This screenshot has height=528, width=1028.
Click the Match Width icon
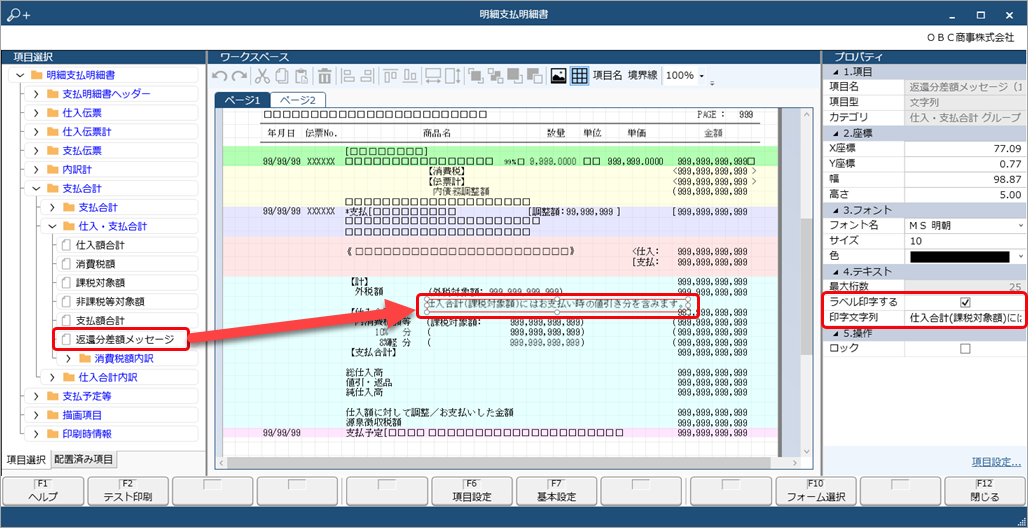433,76
